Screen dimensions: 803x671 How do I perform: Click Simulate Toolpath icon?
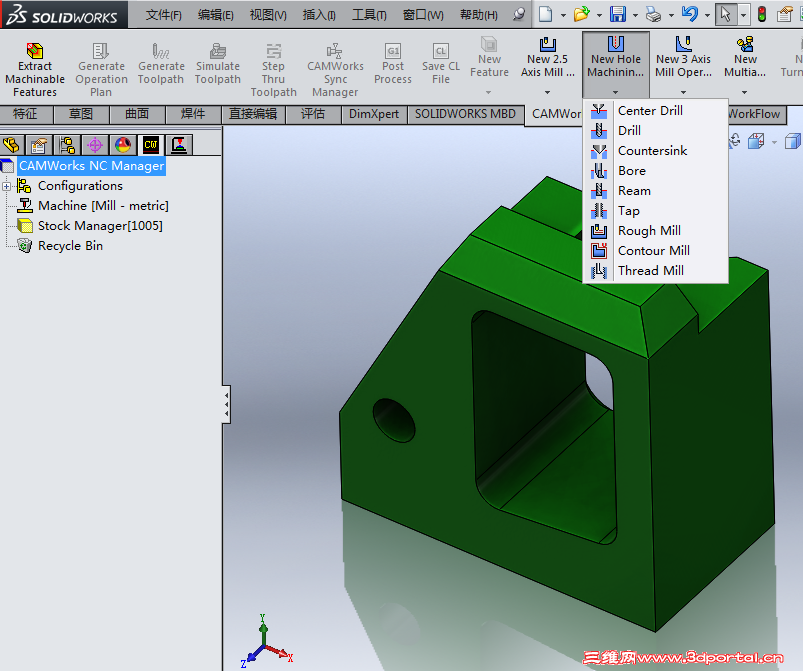218,51
